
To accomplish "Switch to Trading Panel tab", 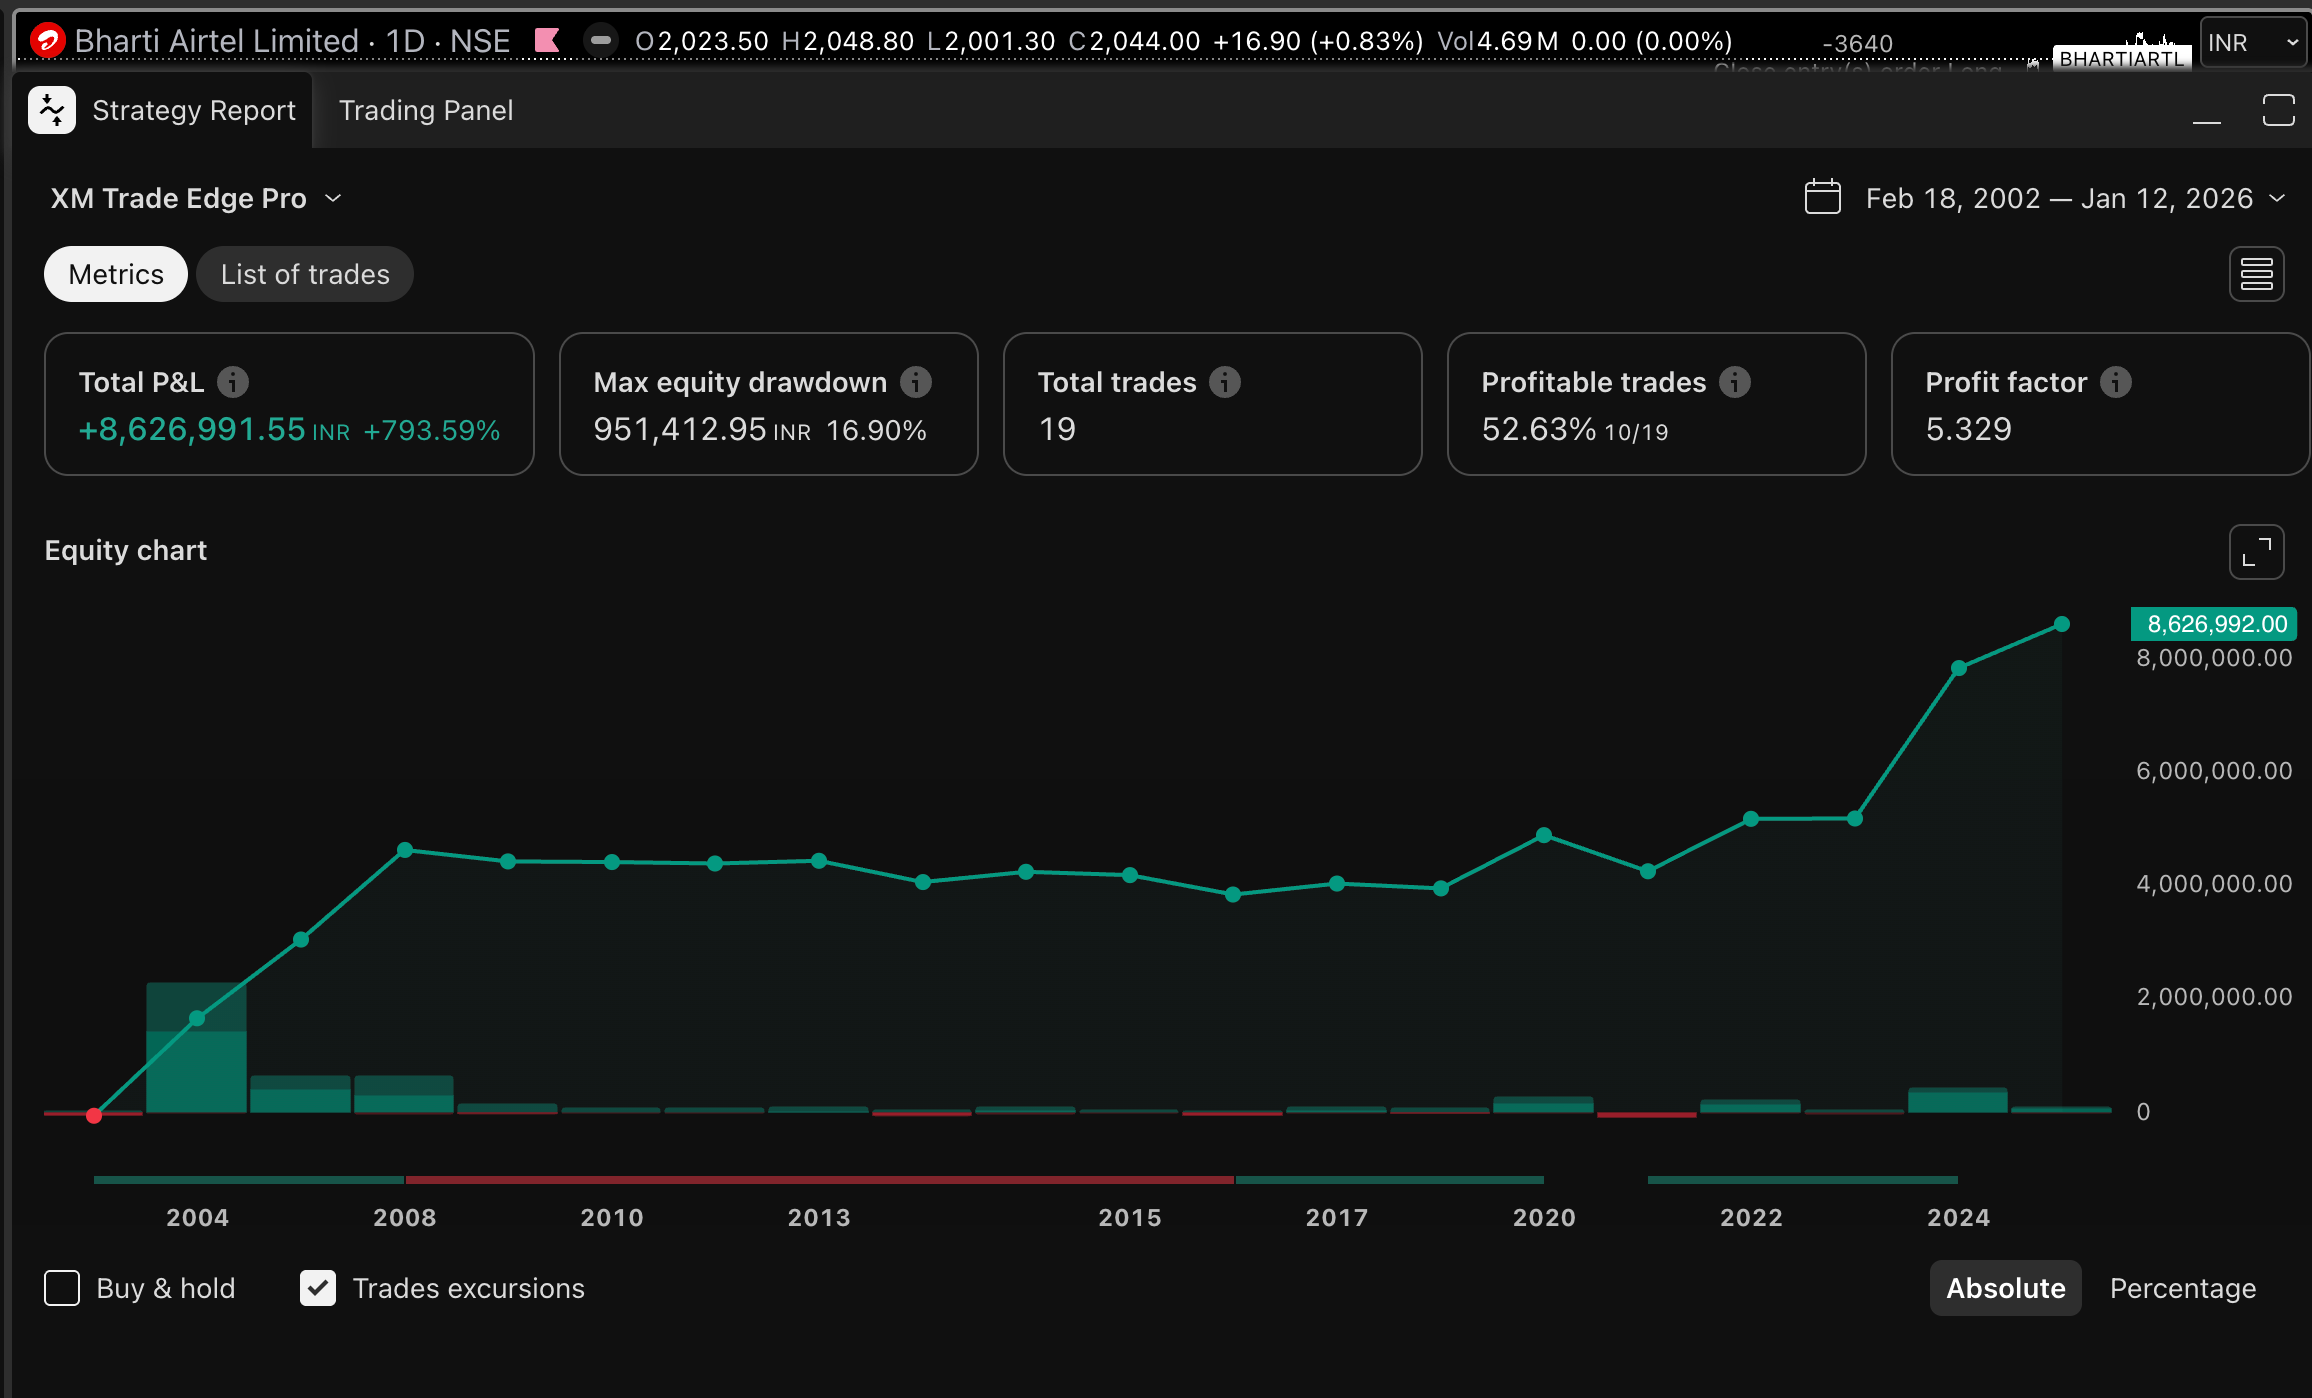I will click(426, 110).
